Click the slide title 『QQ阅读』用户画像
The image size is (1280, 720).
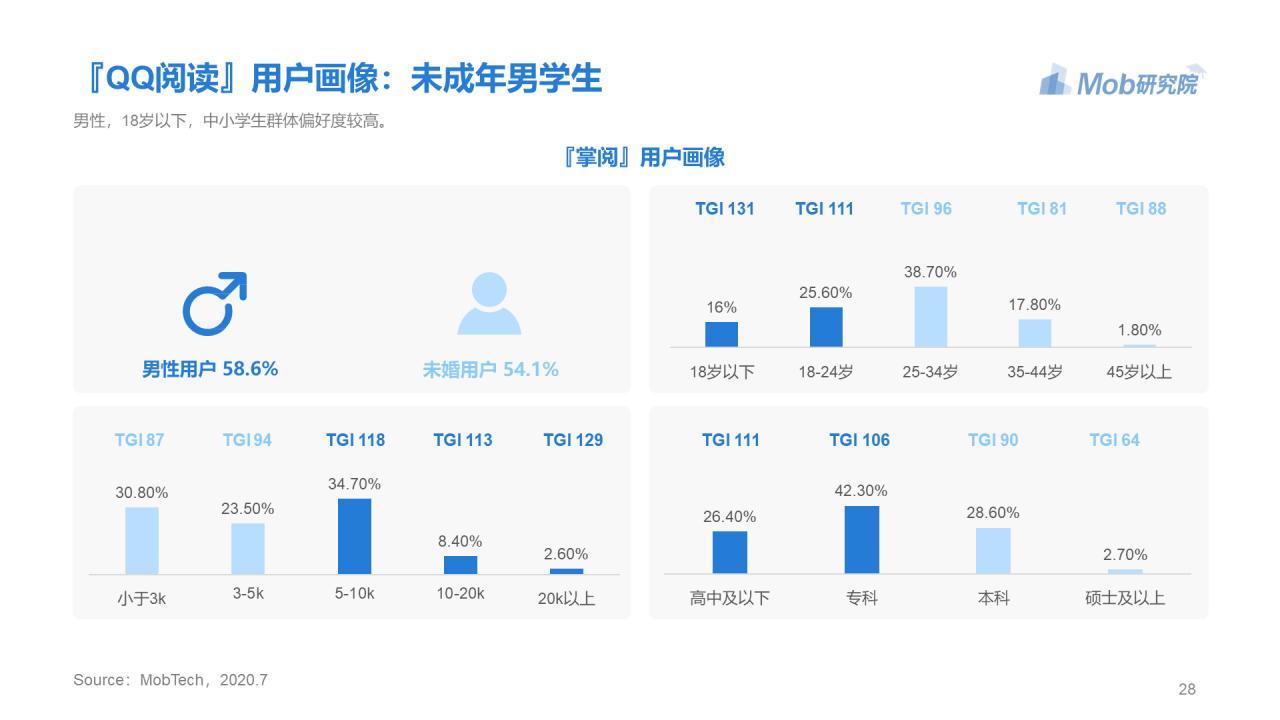[340, 77]
